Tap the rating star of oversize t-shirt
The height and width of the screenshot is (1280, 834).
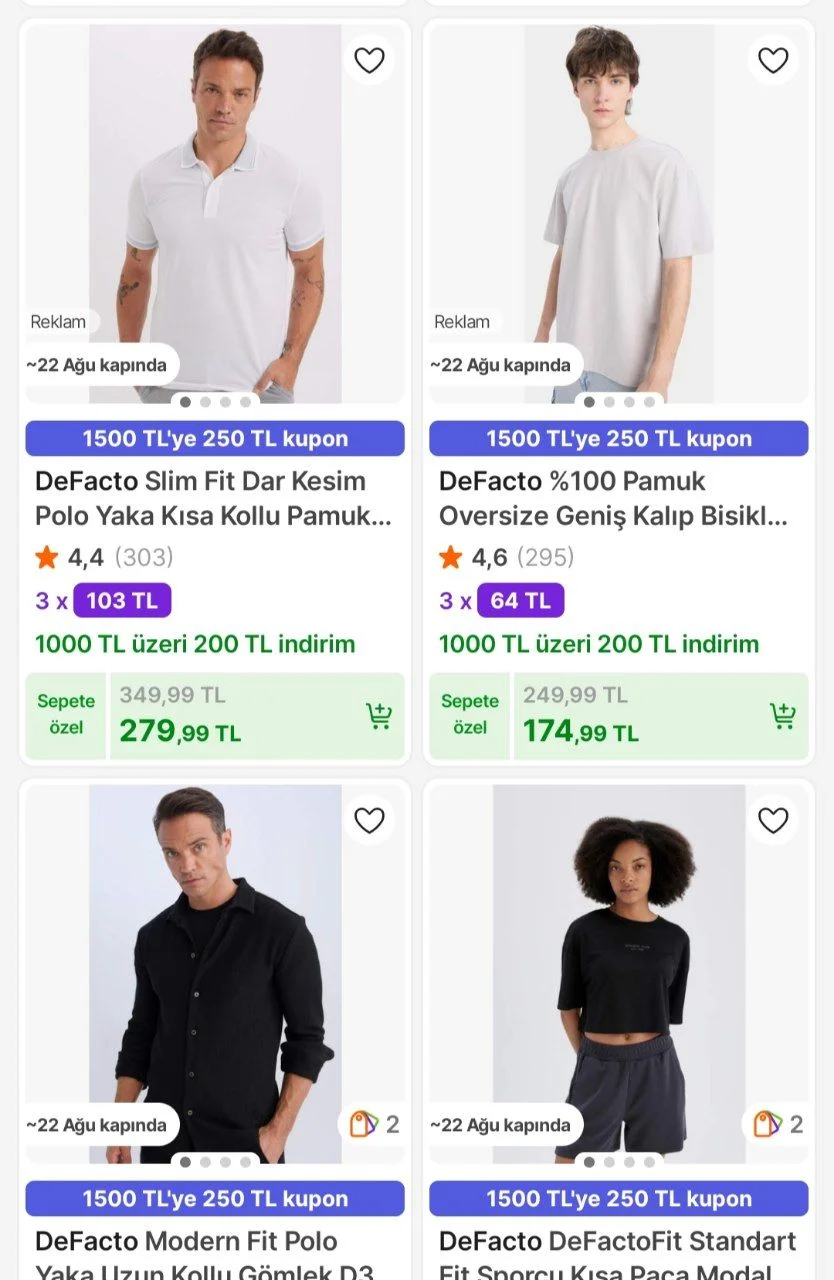coord(451,557)
